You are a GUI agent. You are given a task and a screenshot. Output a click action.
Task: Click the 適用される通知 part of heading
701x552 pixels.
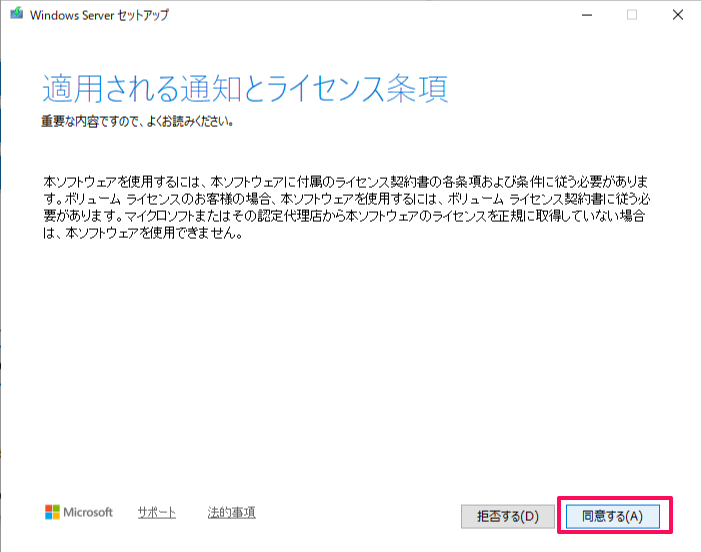(141, 89)
